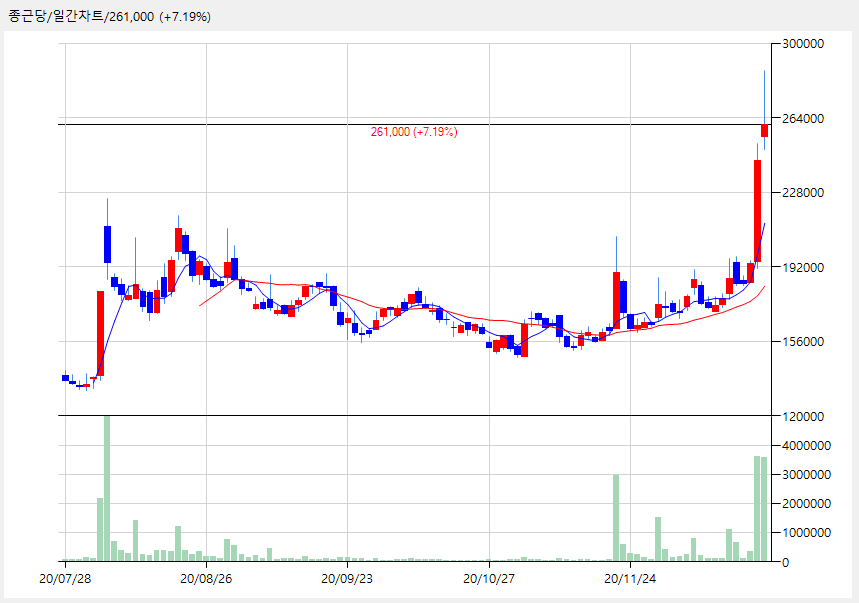Image resolution: width=859 pixels, height=603 pixels.
Task: Click the 120000 price axis label
Action: (x=803, y=416)
